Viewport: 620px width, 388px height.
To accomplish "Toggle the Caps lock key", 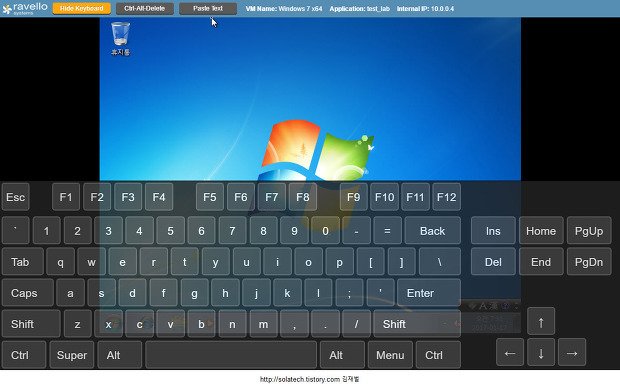I will point(28,293).
